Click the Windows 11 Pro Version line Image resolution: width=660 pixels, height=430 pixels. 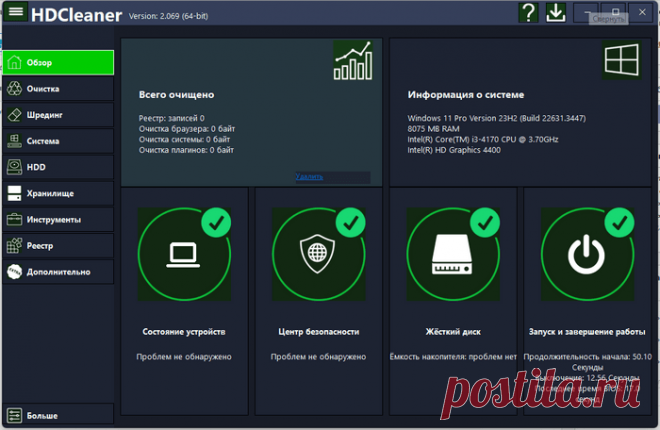497,118
